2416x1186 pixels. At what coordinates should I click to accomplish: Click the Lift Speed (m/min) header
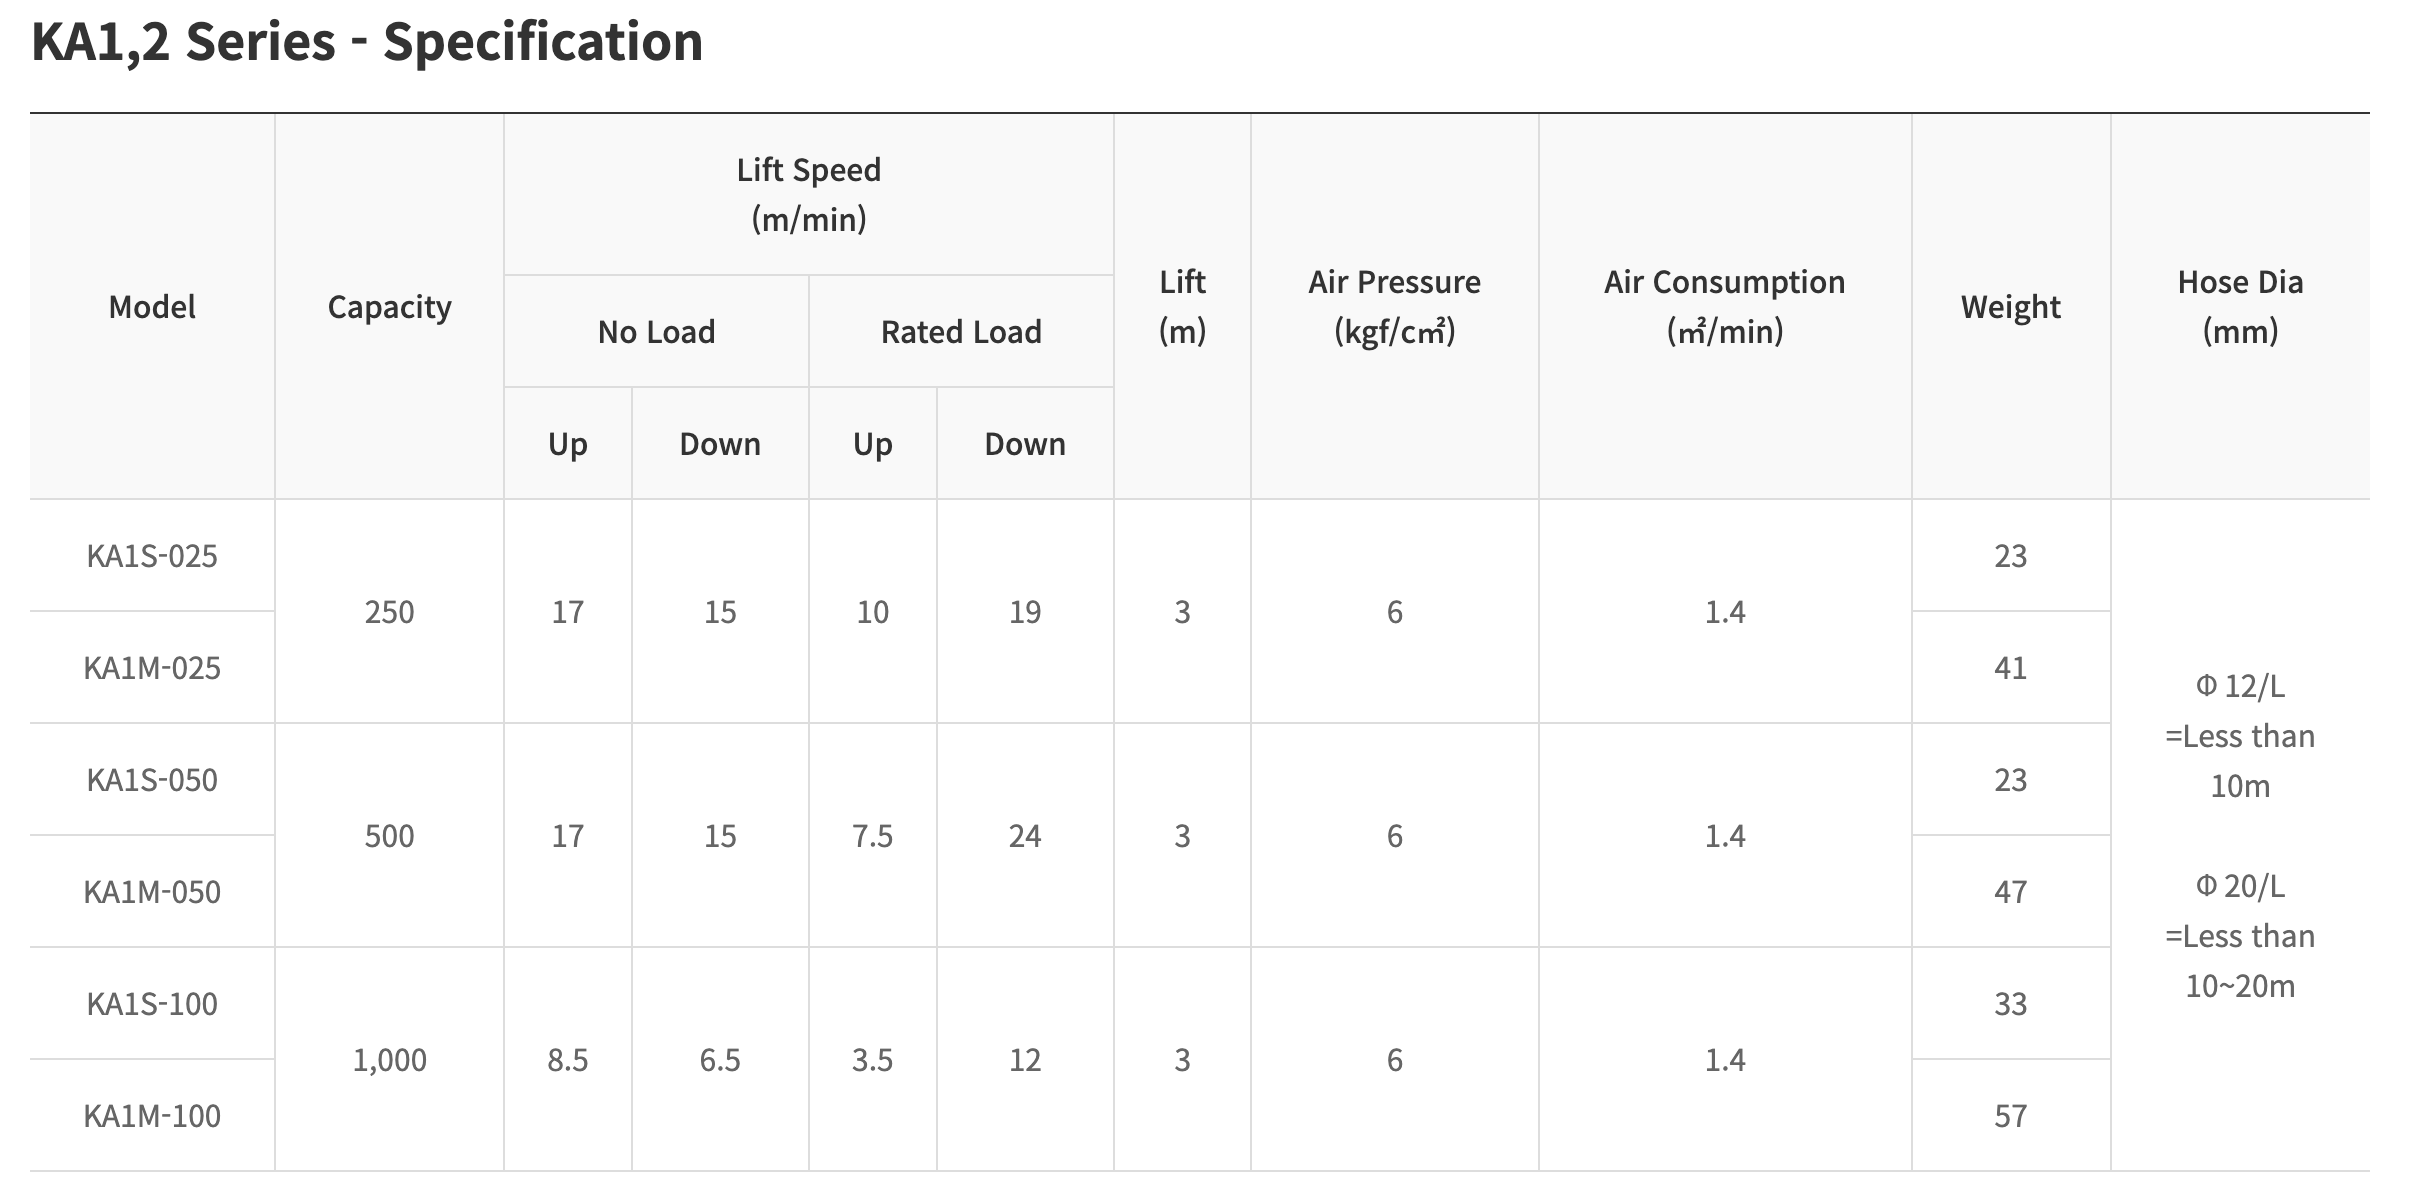point(808,194)
